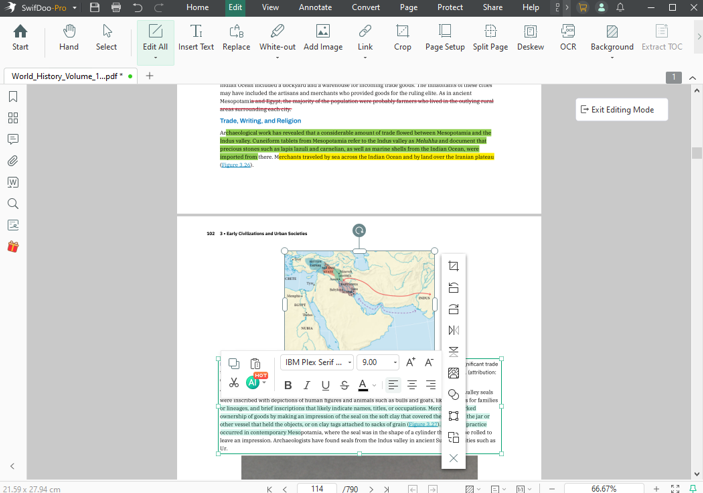703x493 pixels.
Task: Toggle Strikethrough formatting
Action: click(344, 385)
